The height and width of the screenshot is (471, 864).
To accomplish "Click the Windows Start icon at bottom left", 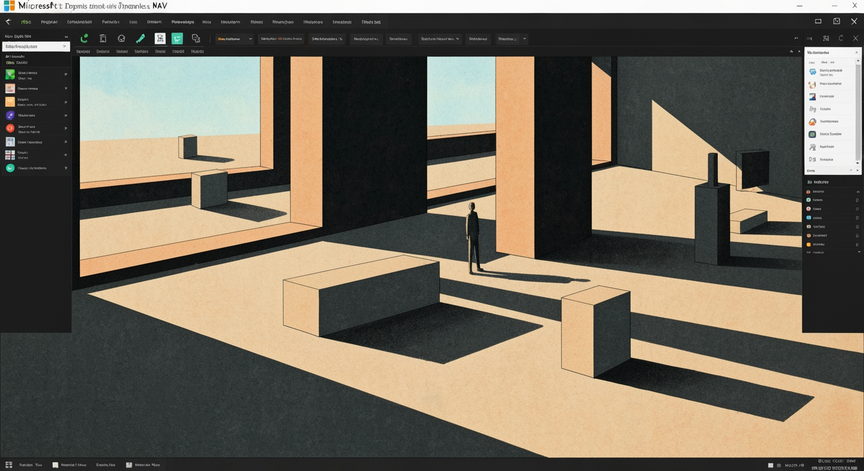I will (8, 465).
